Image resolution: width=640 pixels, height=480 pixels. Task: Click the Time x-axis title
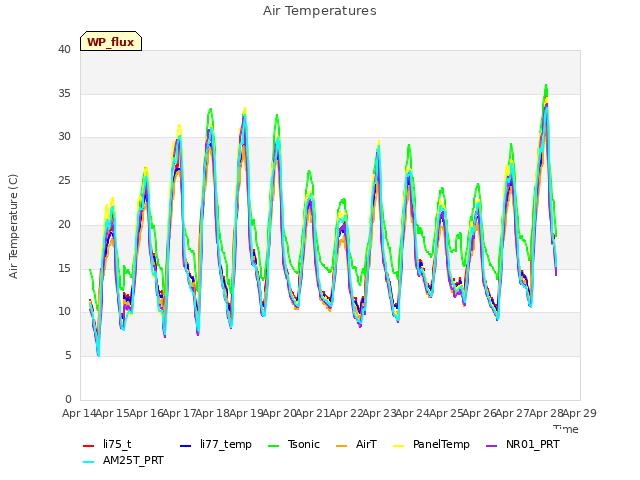tap(566, 429)
